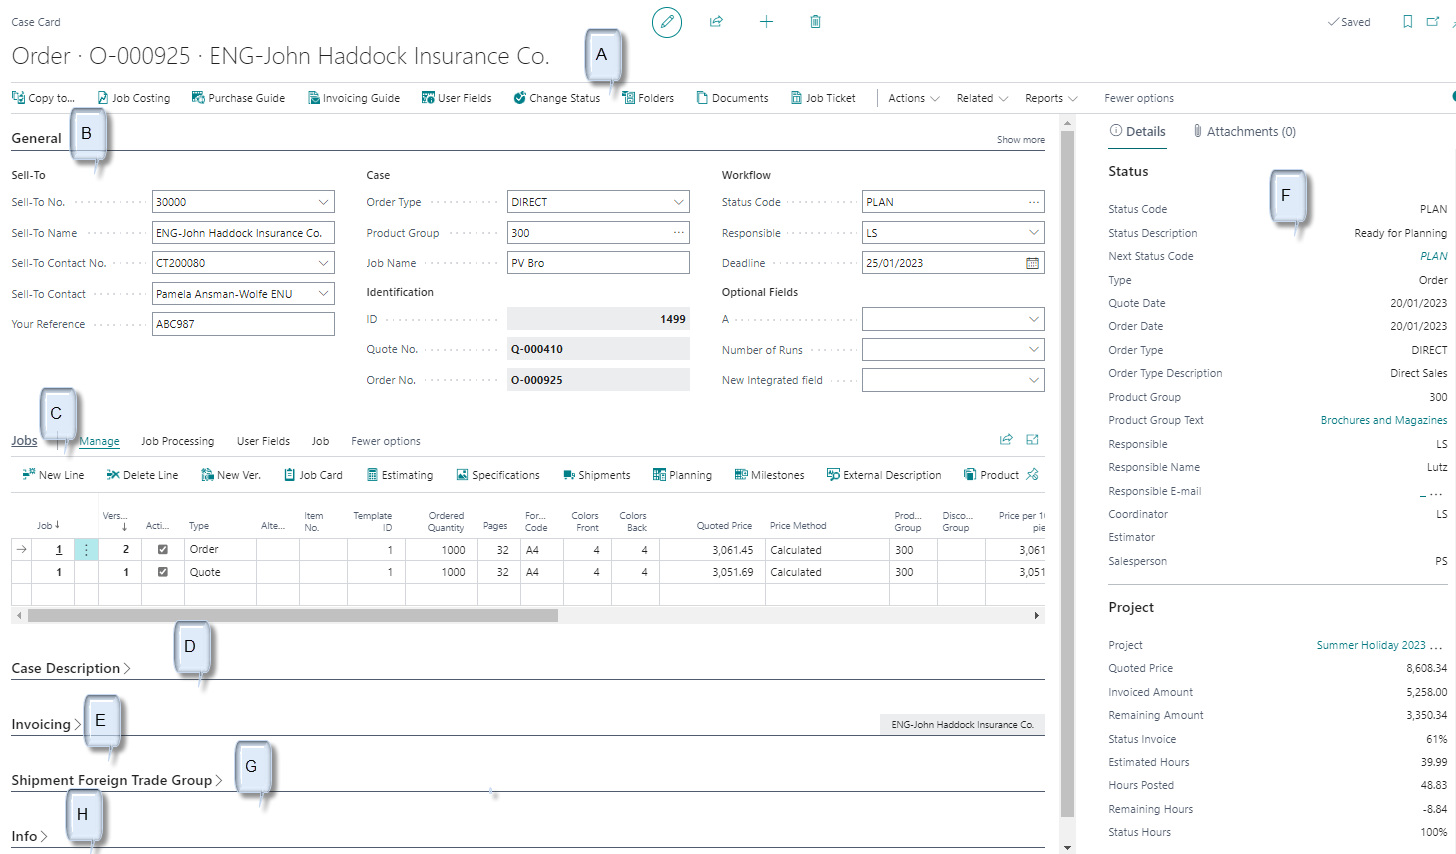Viewport: 1456px width, 854px height.
Task: Expand Shipment Foreign Trade Group section
Action: click(x=117, y=780)
